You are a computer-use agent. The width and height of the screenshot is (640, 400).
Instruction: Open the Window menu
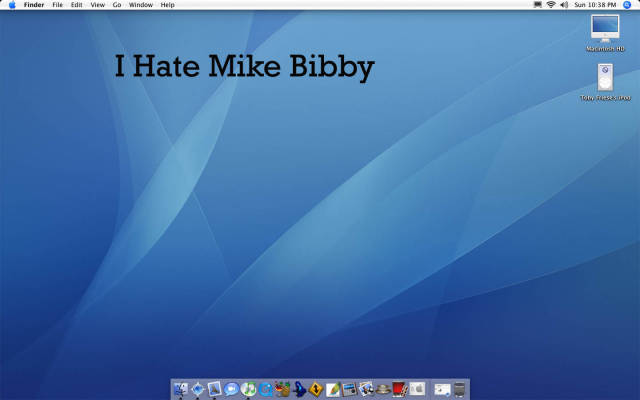(x=141, y=5)
